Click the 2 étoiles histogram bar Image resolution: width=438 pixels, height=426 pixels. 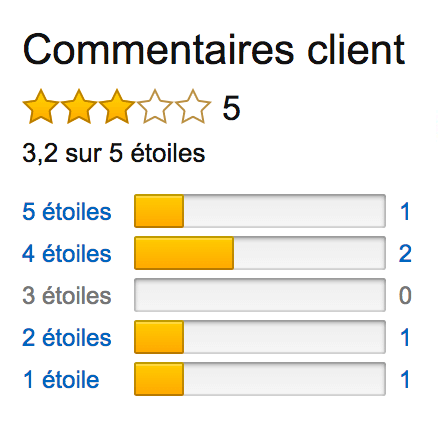[x=260, y=337]
